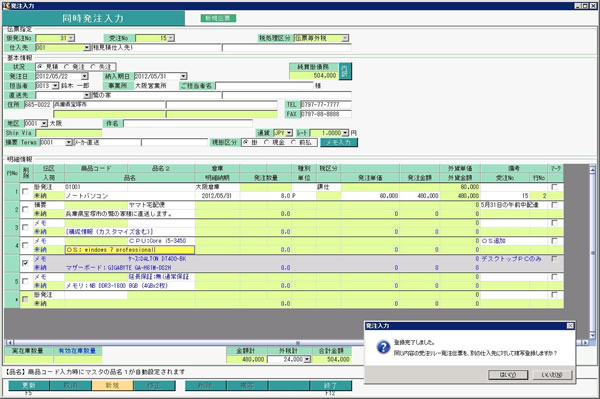Open the 直送先 dropdown
The height and width of the screenshot is (399, 600).
pyautogui.click(x=87, y=95)
